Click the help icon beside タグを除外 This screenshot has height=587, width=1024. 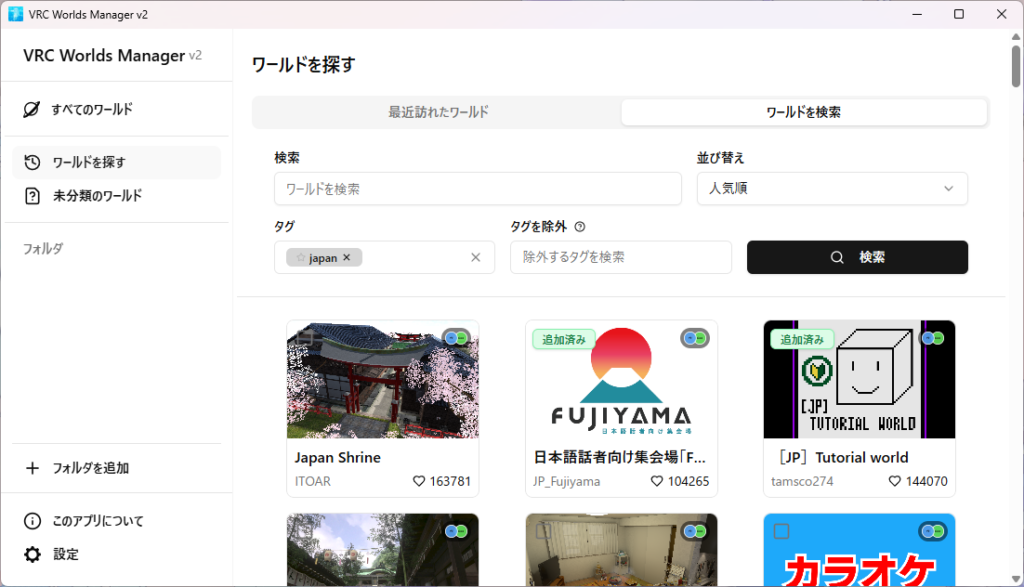coord(580,227)
